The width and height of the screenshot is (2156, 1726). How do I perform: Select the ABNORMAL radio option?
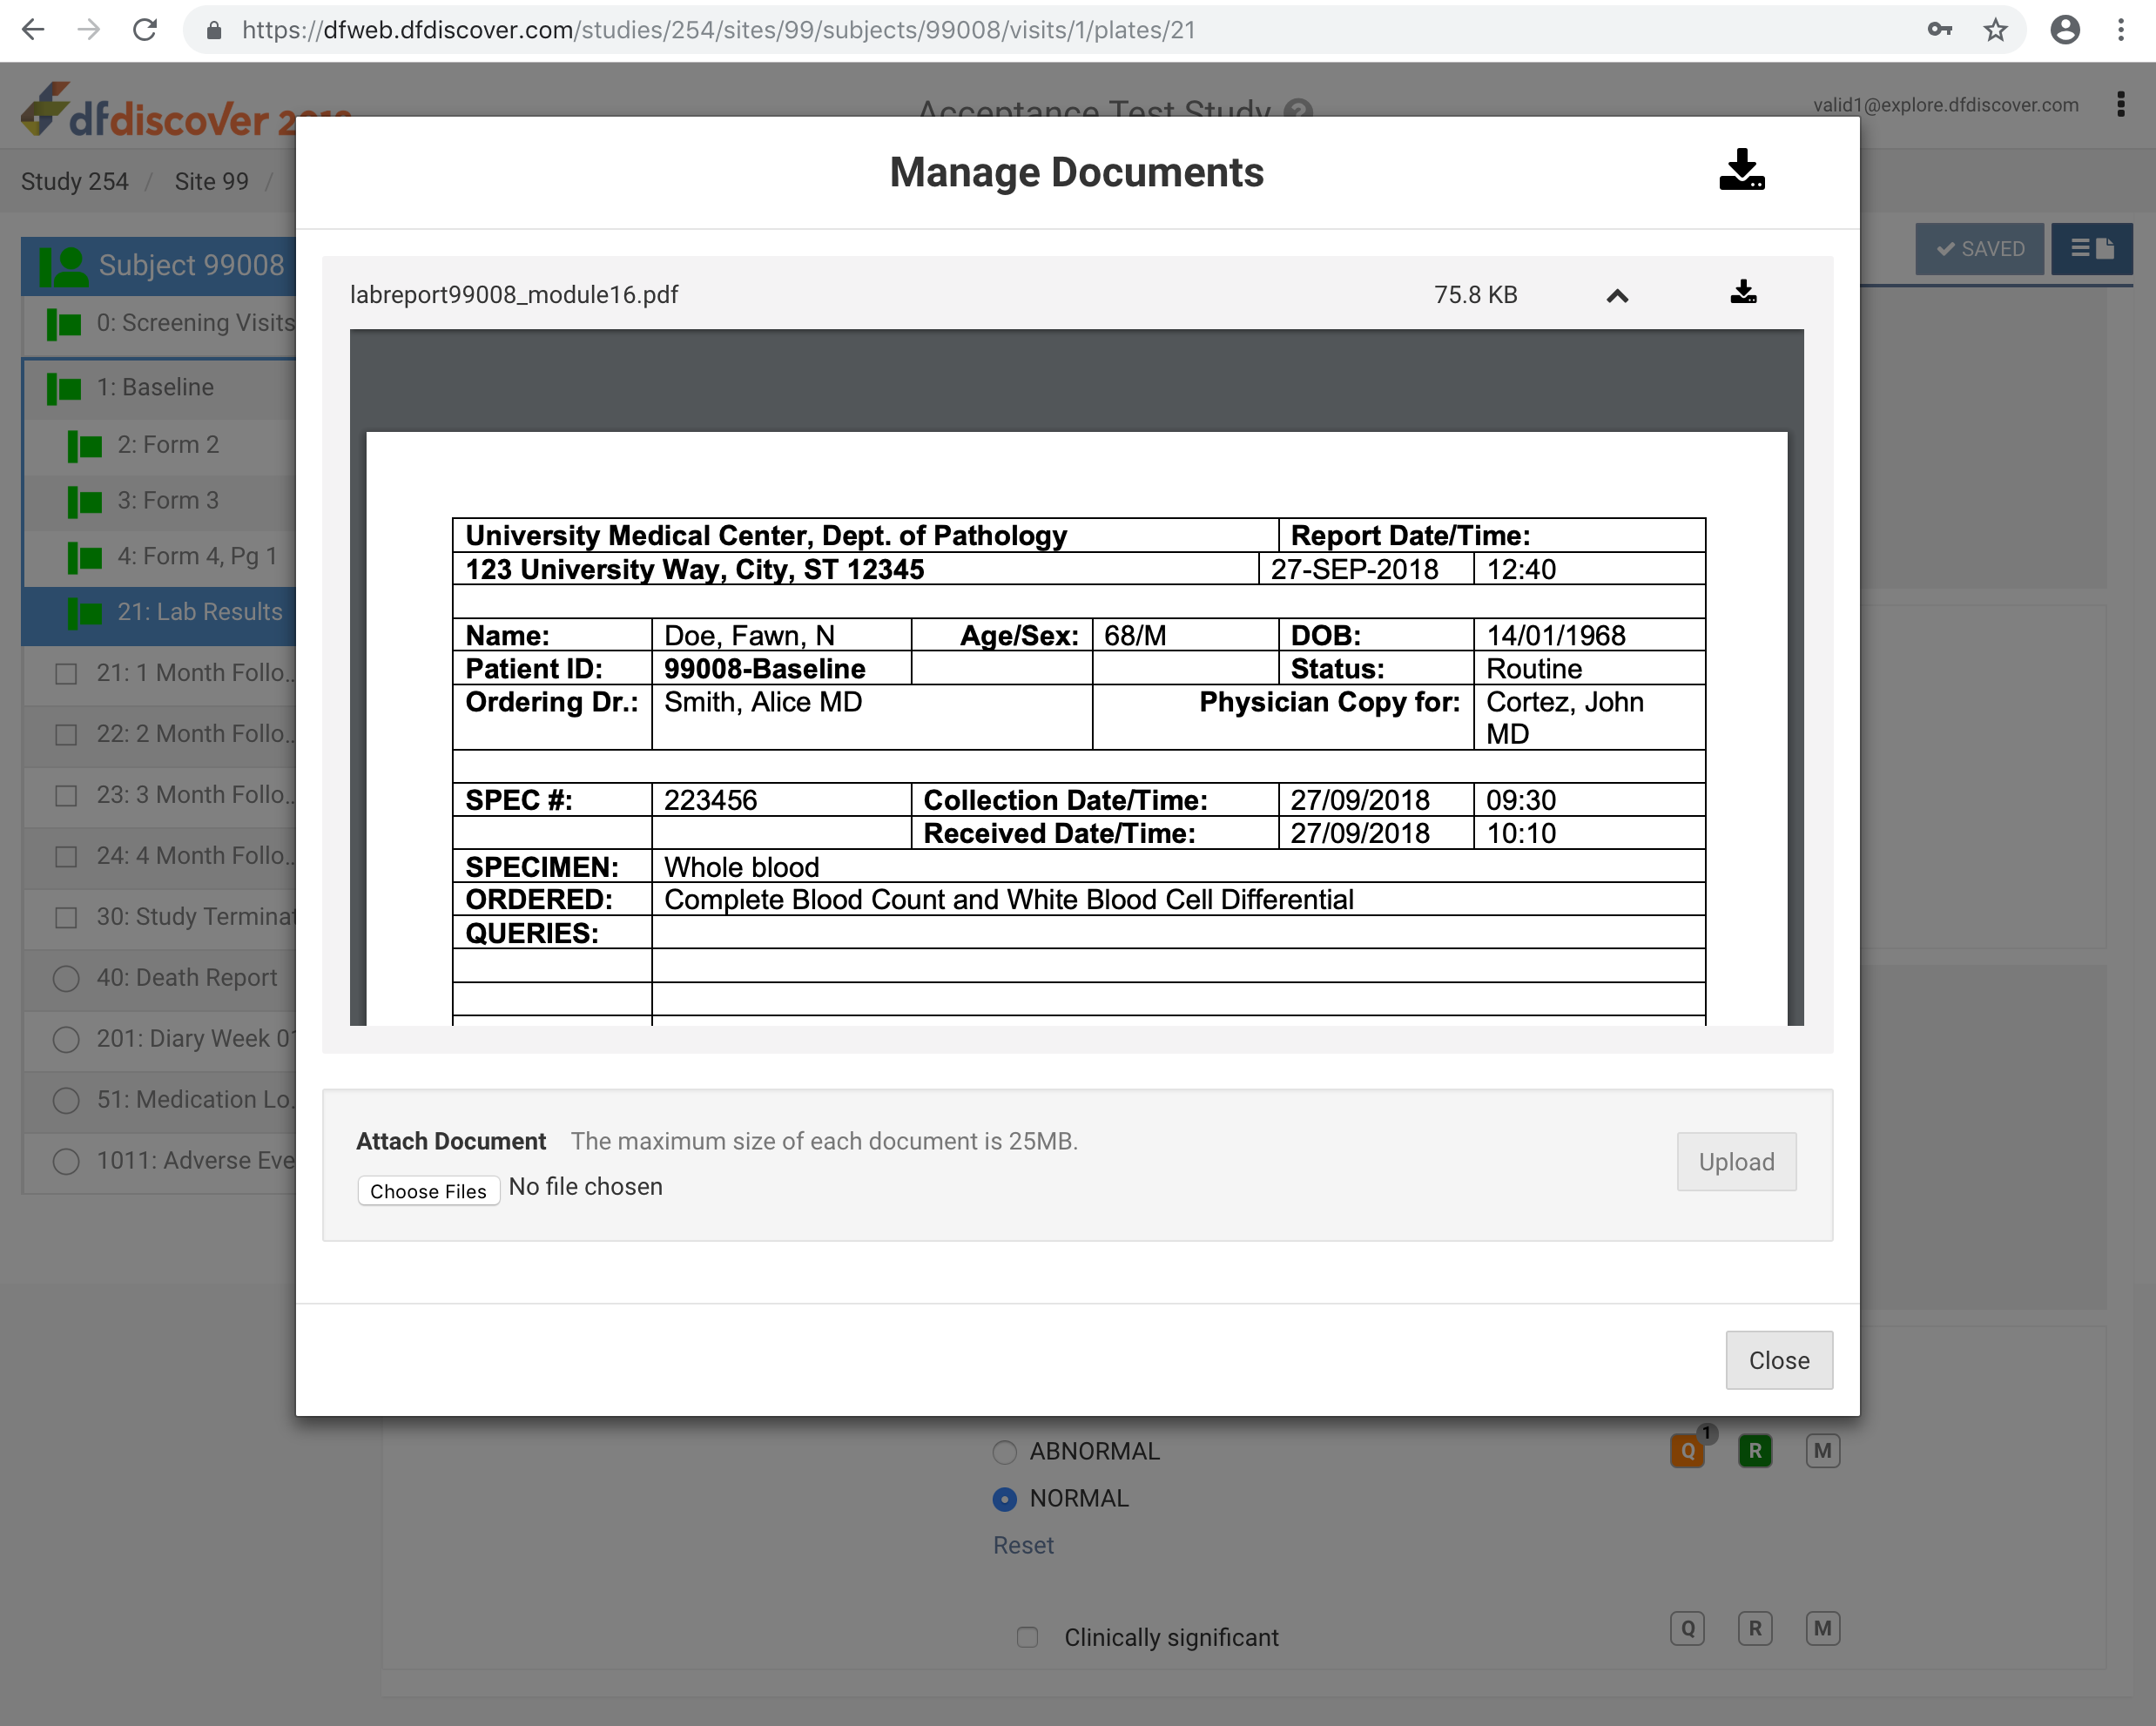point(1004,1451)
